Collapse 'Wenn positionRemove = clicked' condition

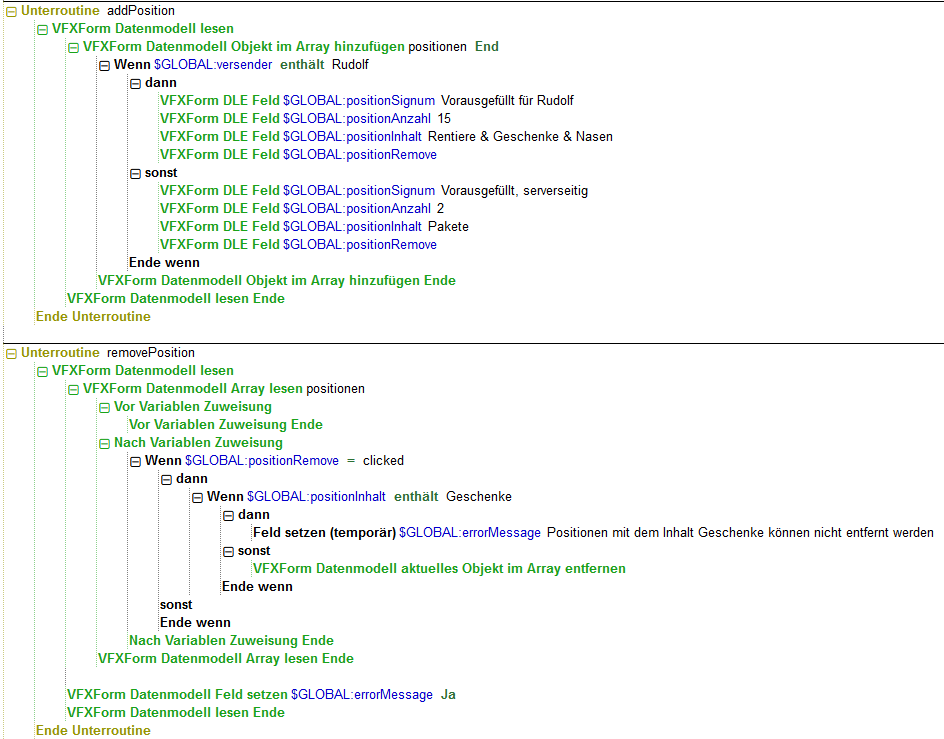pos(135,461)
